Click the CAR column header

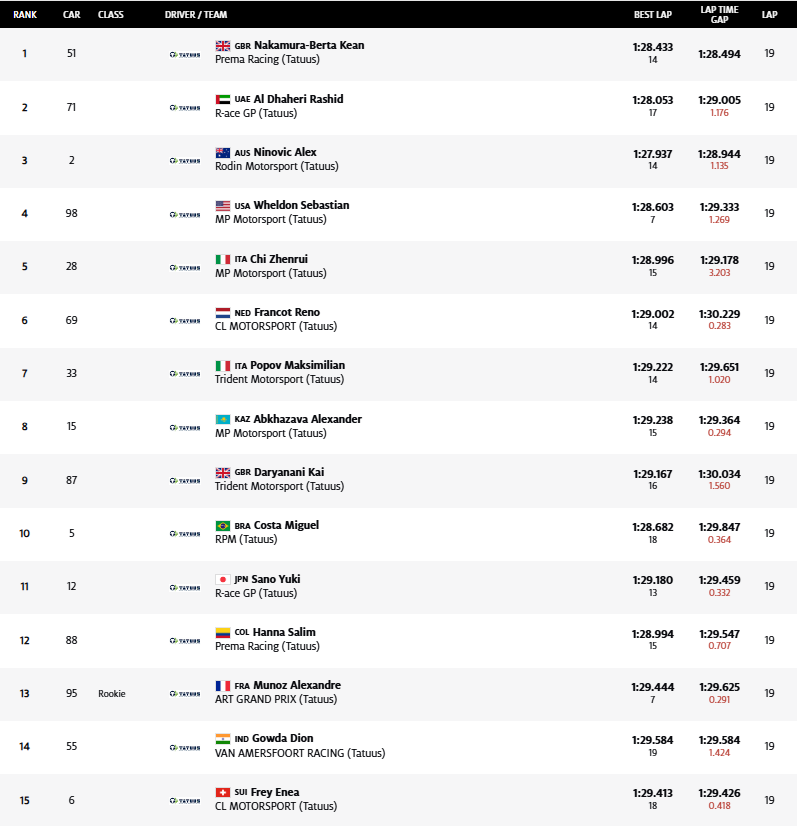coord(72,15)
